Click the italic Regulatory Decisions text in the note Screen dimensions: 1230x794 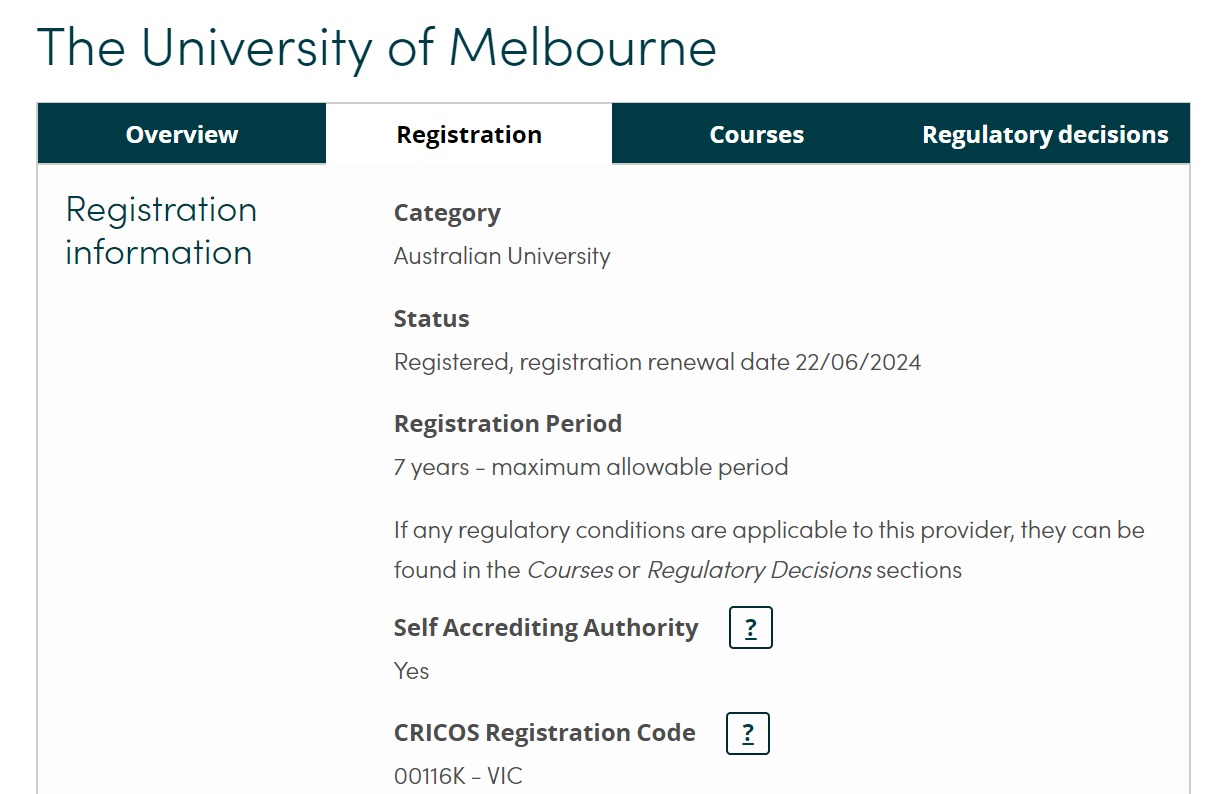point(759,570)
